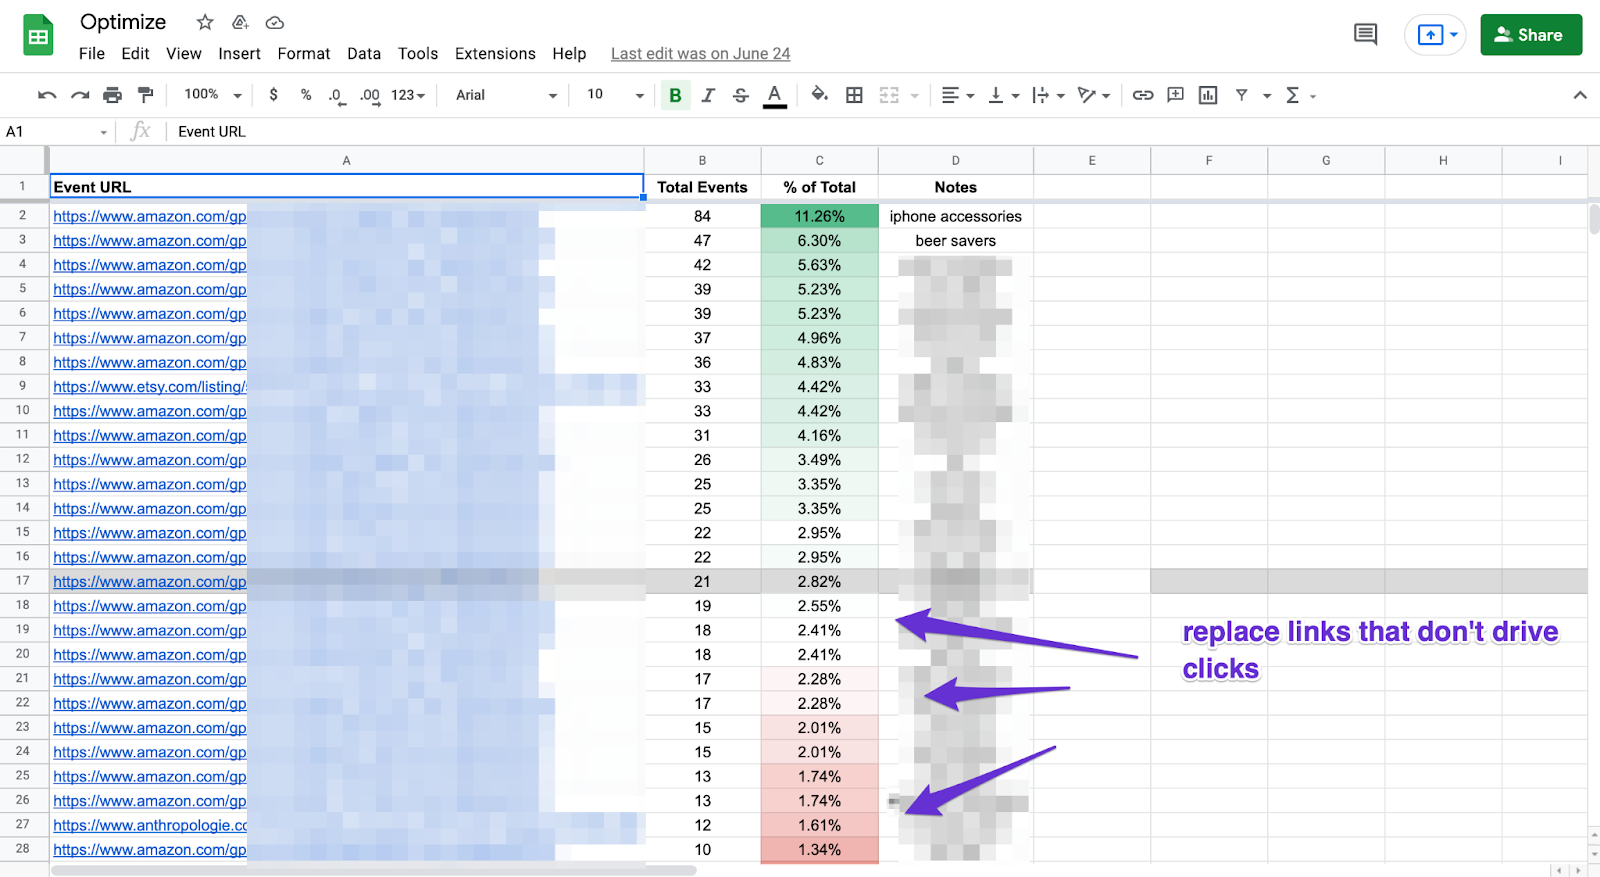Open the Google Sheets home icon
Viewport: 1600px width, 877px height.
click(38, 36)
